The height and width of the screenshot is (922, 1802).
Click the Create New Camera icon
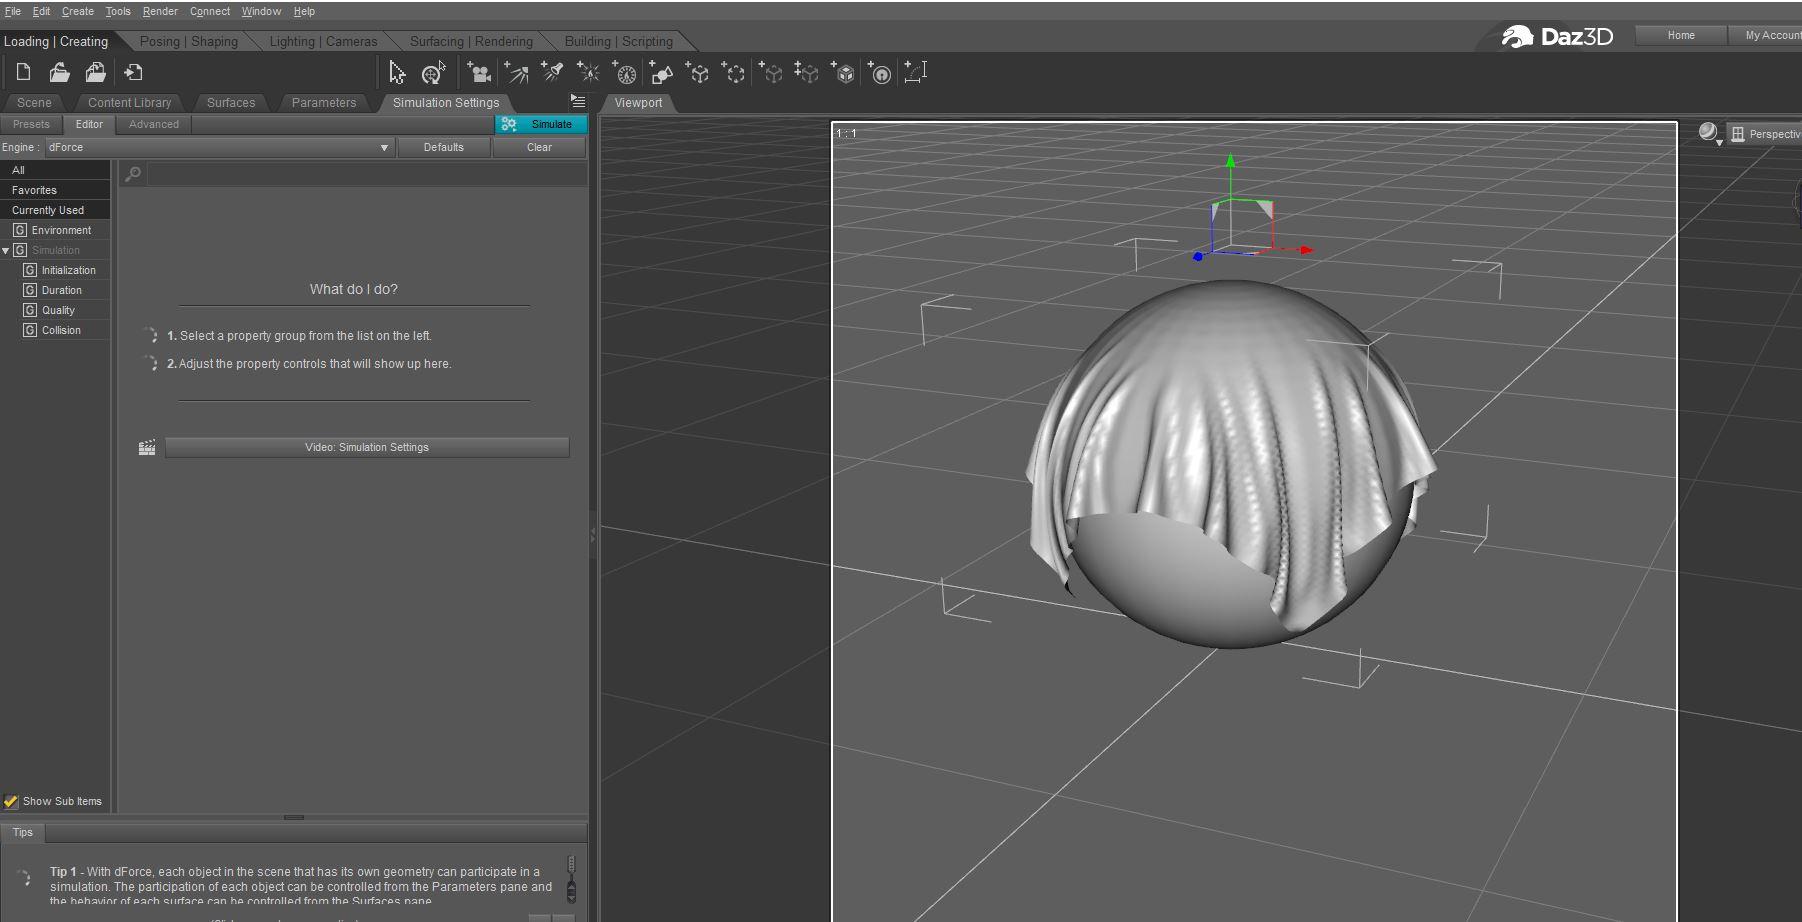pos(480,73)
